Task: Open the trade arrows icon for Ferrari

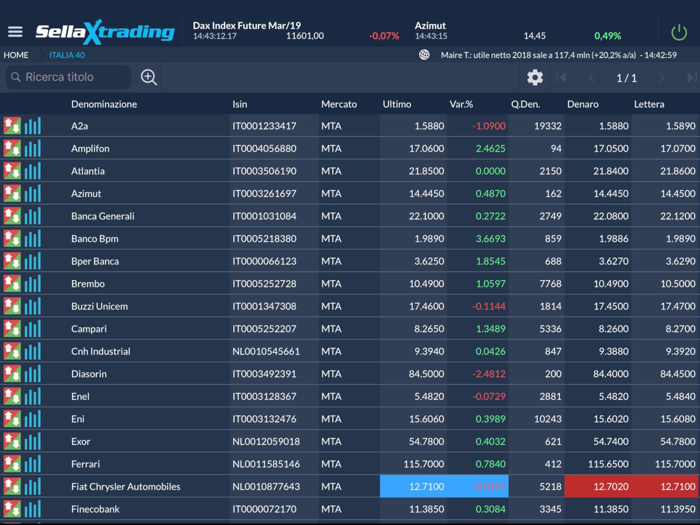Action: pyautogui.click(x=12, y=464)
